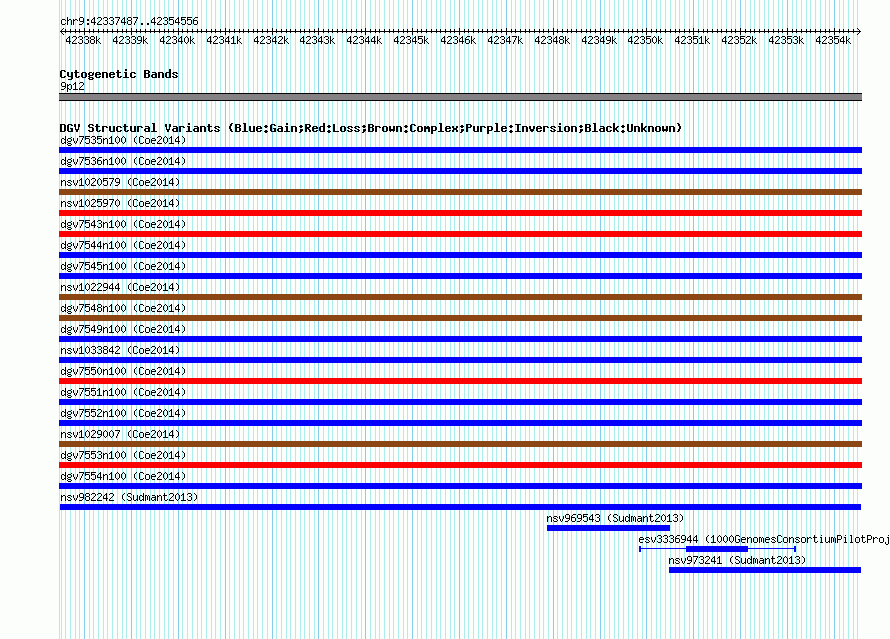Image resolution: width=890 pixels, height=639 pixels.
Task: Click thick blue segment of esv3336944 glyph
Action: click(717, 549)
